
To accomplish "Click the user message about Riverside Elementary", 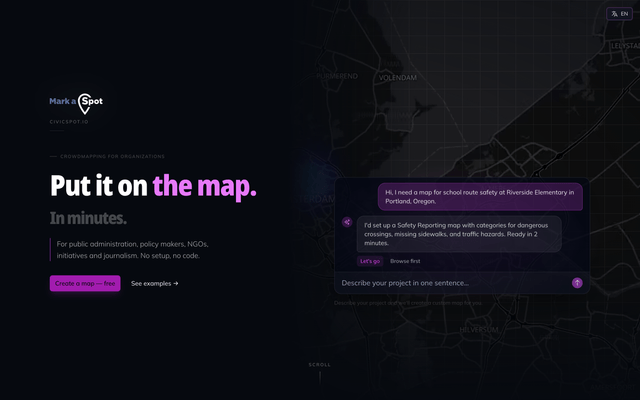I will pyautogui.click(x=480, y=197).
